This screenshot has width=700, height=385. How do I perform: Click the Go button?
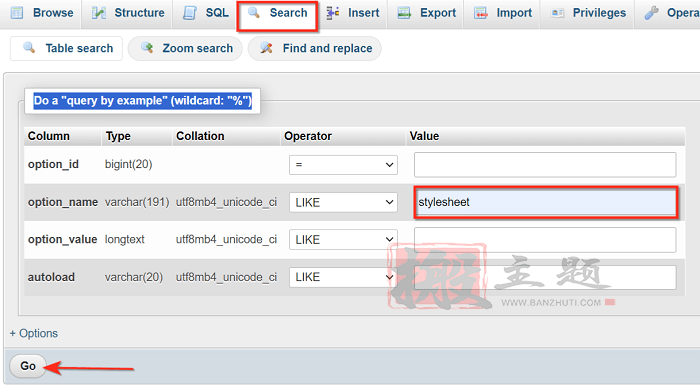point(28,366)
